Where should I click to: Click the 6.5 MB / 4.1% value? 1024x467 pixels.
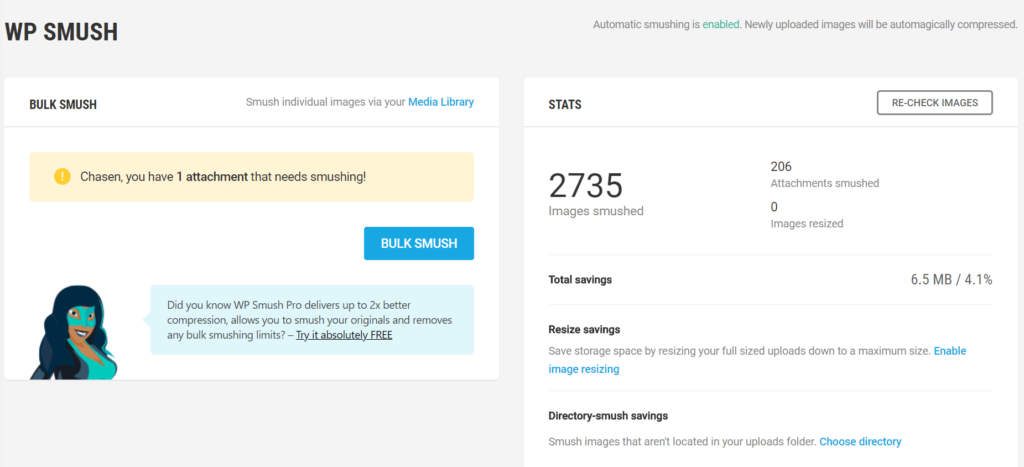pos(952,280)
